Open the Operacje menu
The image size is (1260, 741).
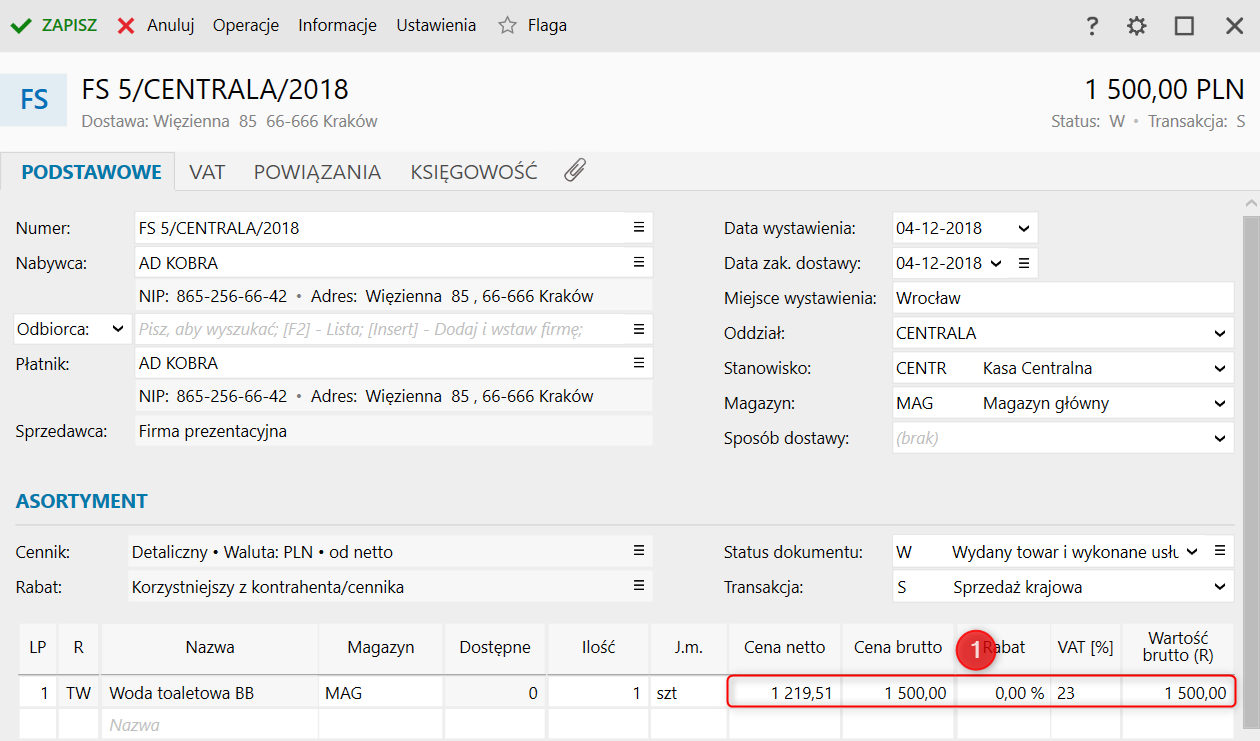tap(245, 26)
